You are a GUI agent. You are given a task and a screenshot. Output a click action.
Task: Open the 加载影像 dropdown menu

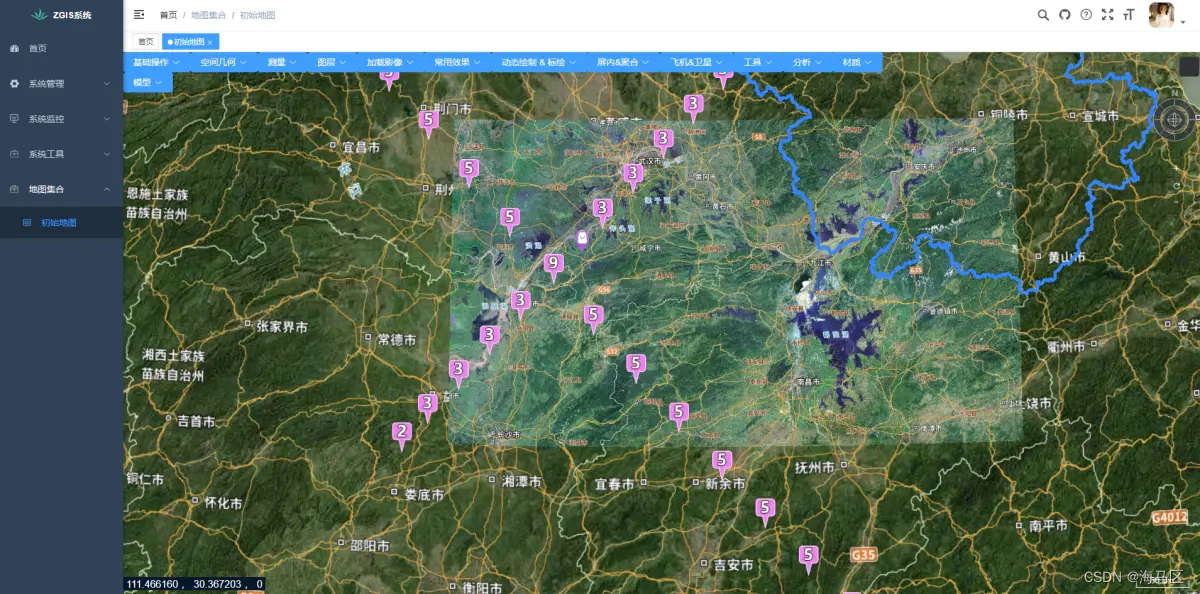(x=390, y=62)
